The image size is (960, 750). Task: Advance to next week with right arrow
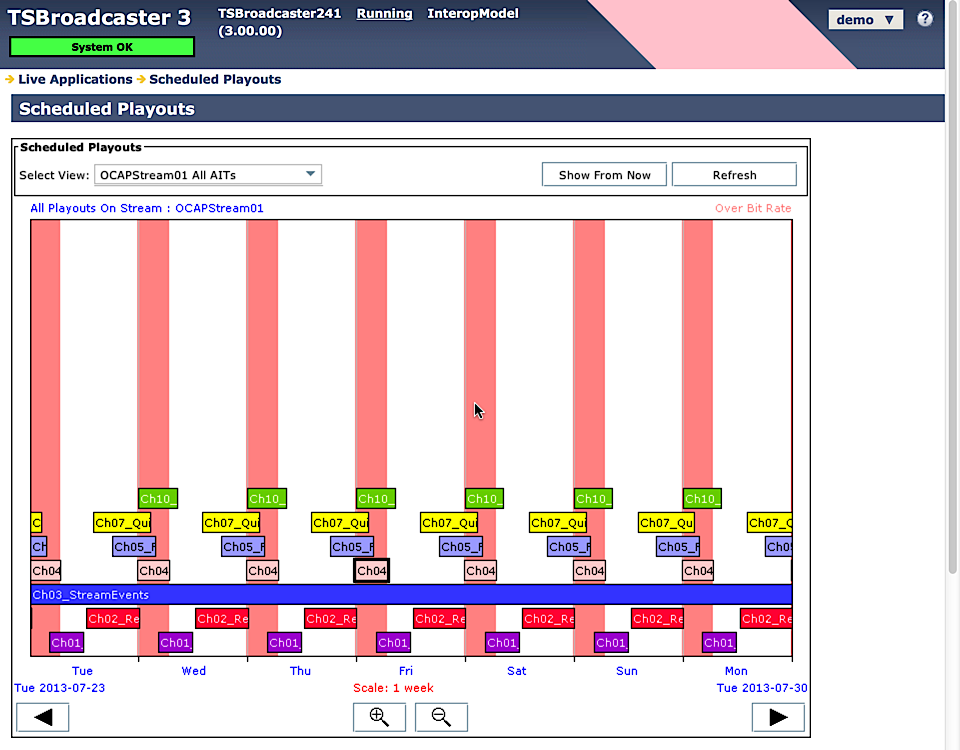click(778, 717)
